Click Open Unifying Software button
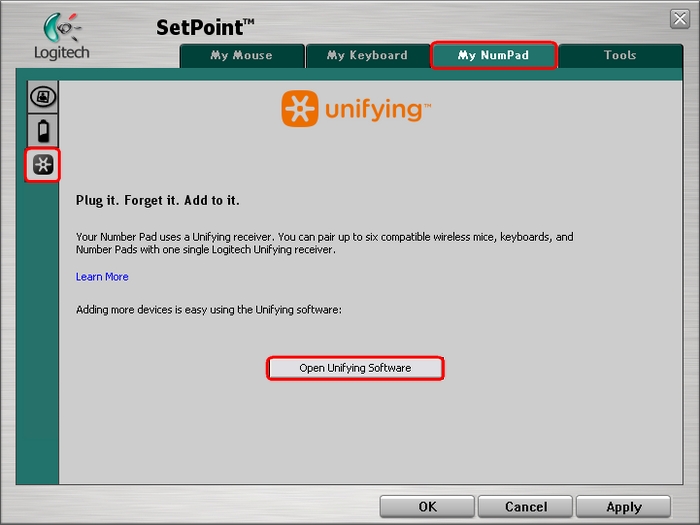The width and height of the screenshot is (700, 525). 355,368
